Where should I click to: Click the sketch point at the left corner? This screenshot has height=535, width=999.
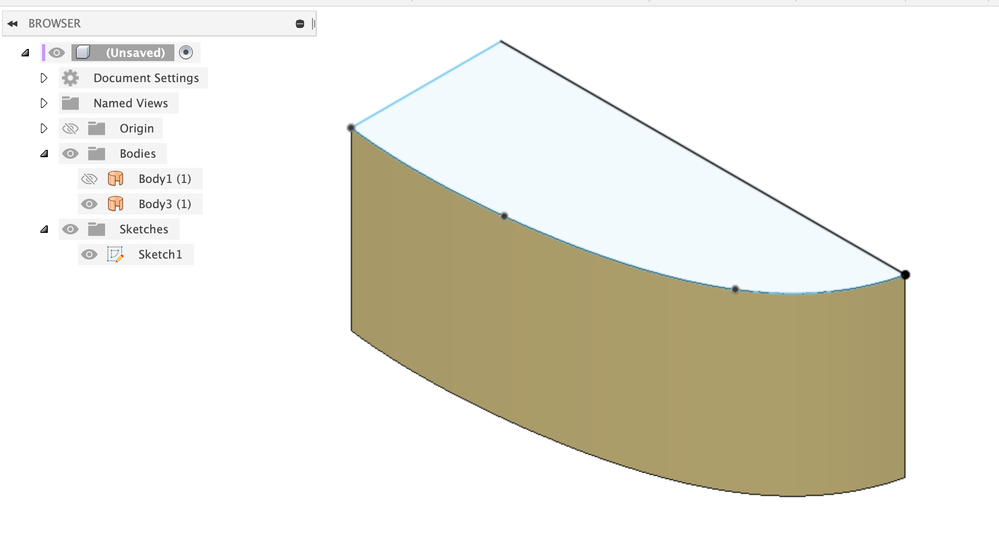pyautogui.click(x=351, y=128)
